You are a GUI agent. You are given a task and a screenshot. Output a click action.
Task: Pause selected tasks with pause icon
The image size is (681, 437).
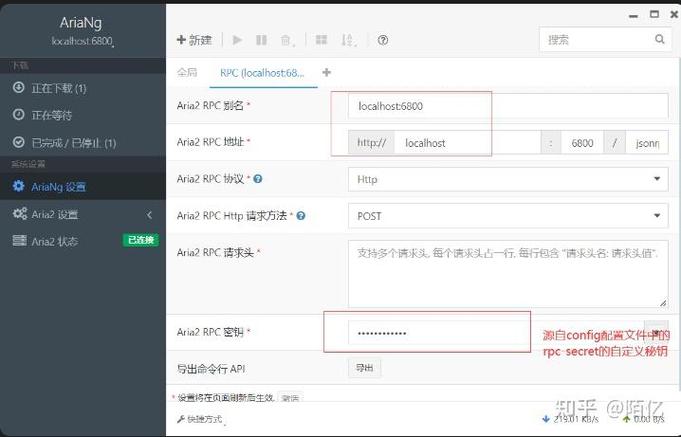point(261,40)
